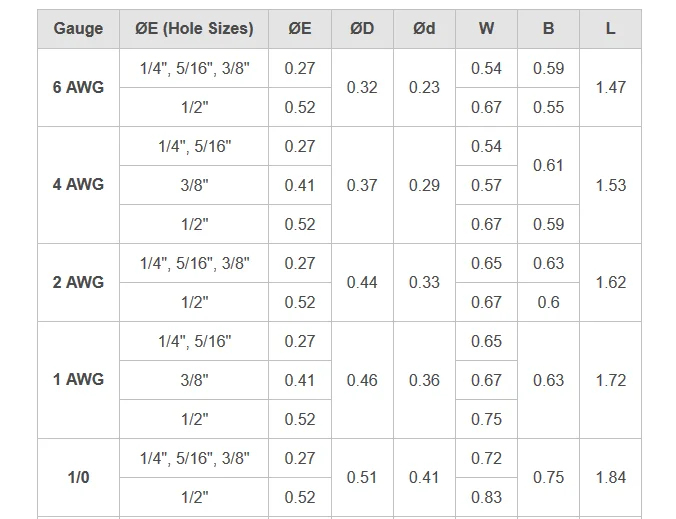Select the 6 AWG gauge row label
Viewport: 676px width, 519px height.
78,88
